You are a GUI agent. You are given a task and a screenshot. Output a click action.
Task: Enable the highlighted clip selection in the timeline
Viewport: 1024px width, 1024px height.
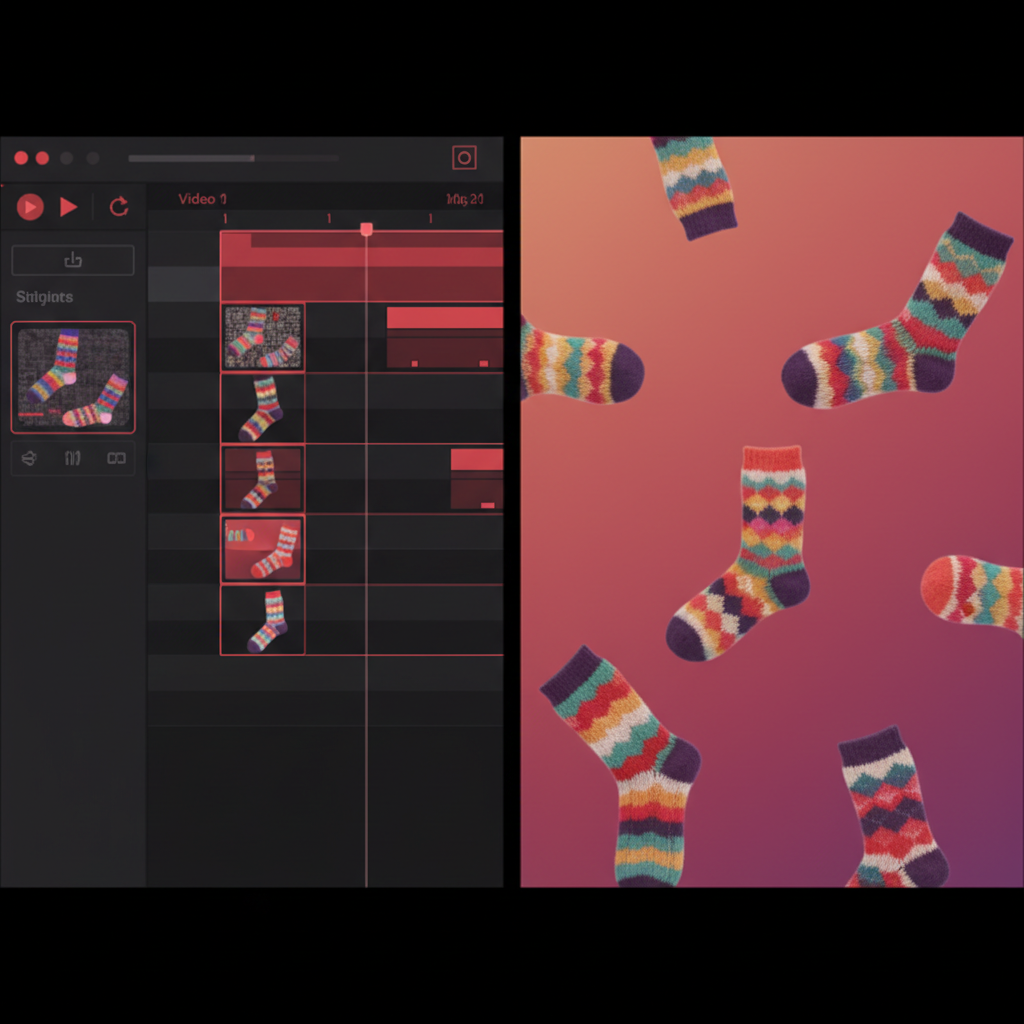(x=263, y=548)
